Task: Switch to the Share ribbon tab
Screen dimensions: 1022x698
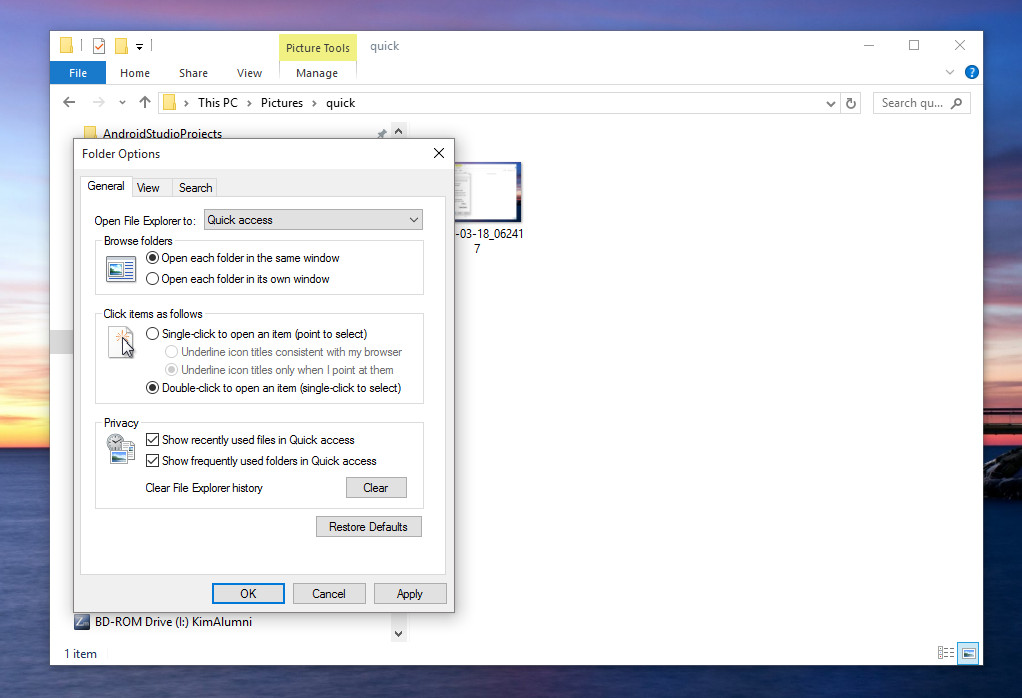Action: 194,73
